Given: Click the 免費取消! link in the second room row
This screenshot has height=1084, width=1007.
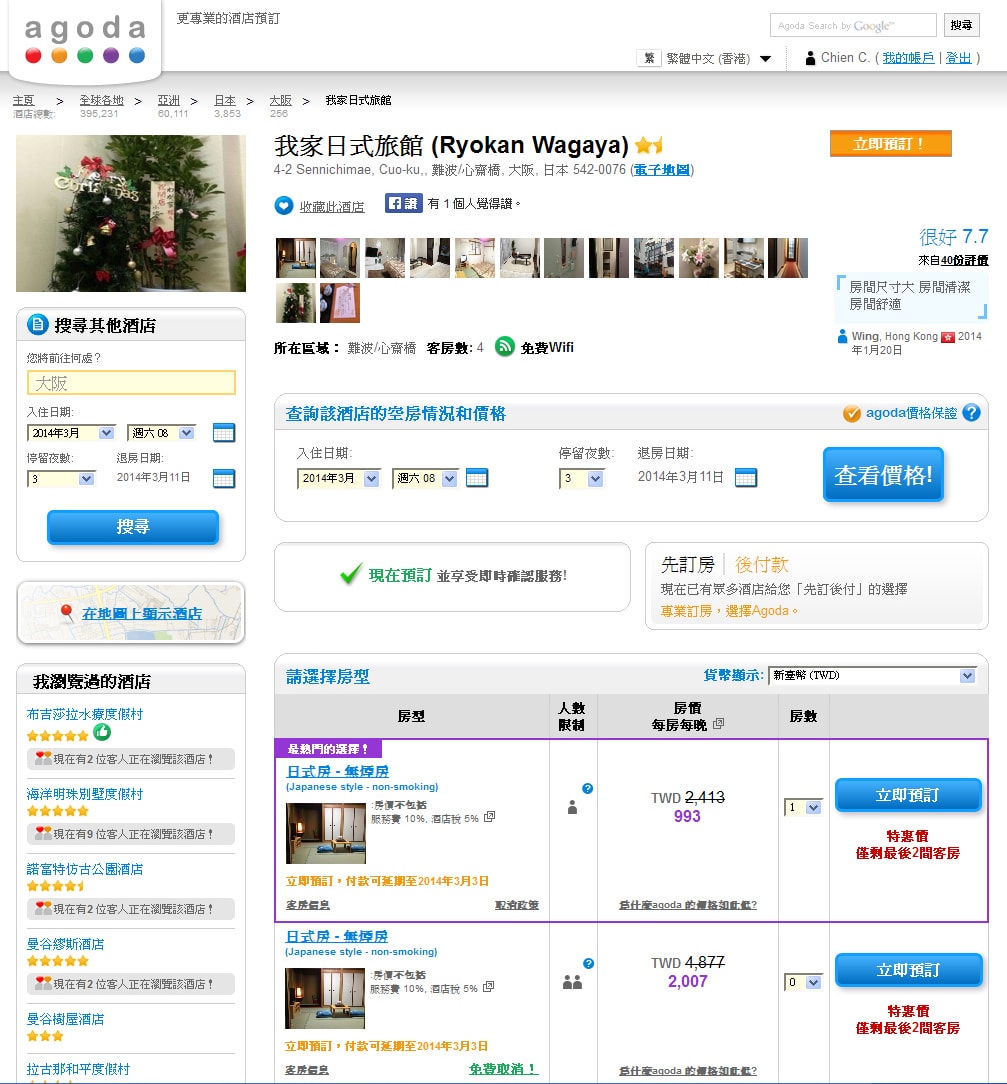Looking at the screenshot, I should 503,1069.
